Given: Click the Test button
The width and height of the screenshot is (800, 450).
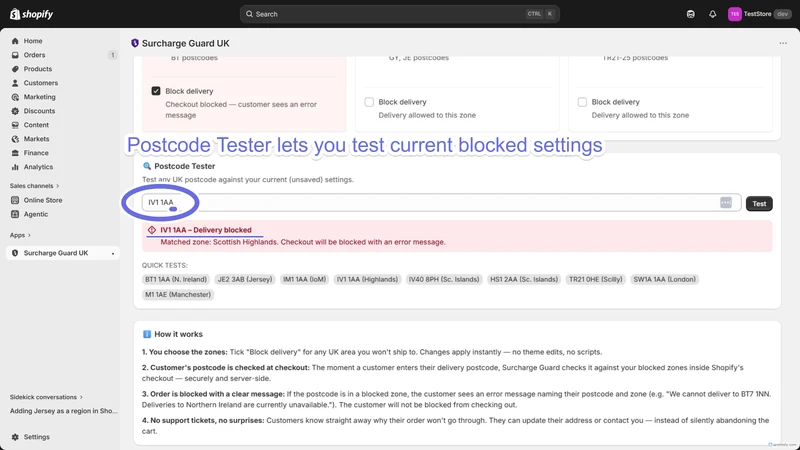Looking at the screenshot, I should [x=759, y=204].
